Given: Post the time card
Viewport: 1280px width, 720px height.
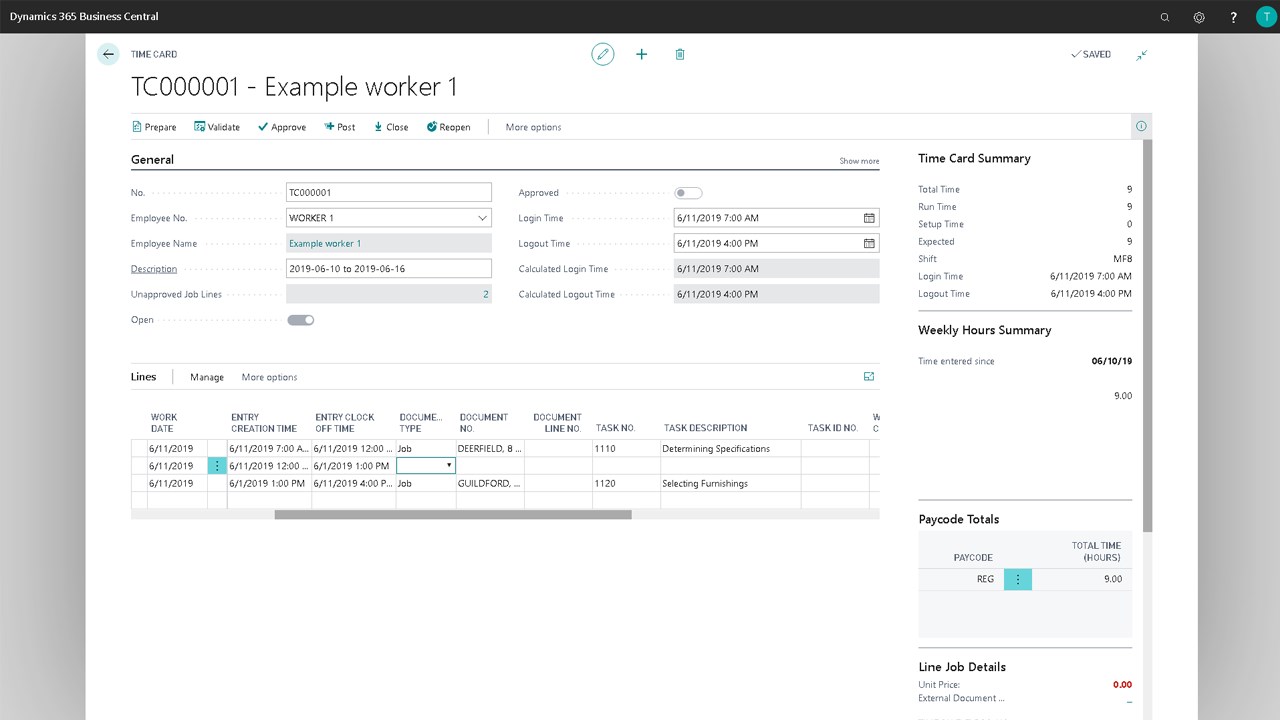Looking at the screenshot, I should [x=340, y=127].
